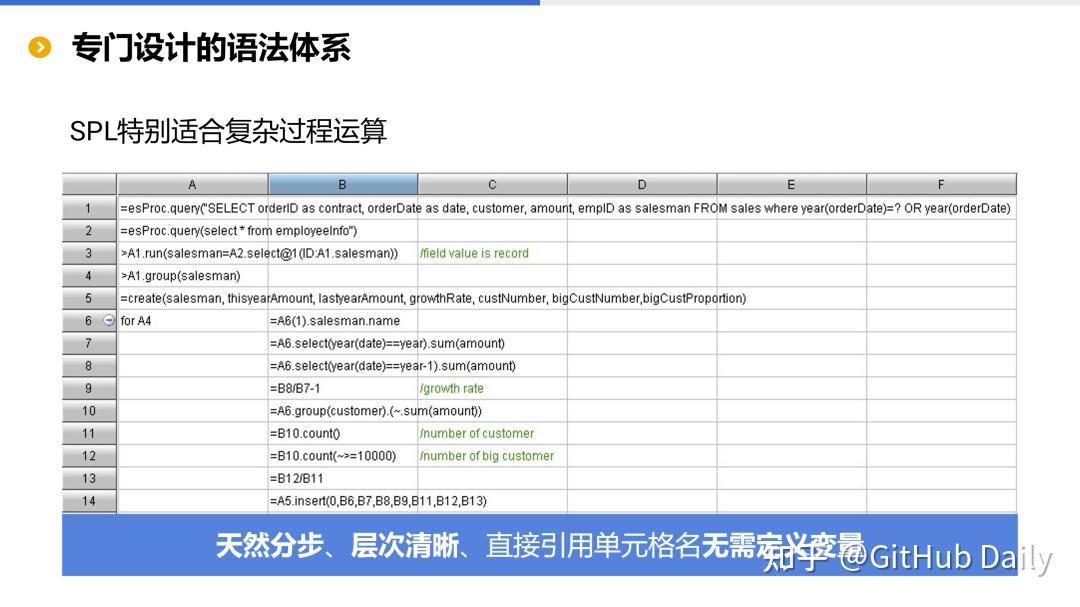Click cell '=A6.group(customer).(~.sum(amount))'
The height and width of the screenshot is (607, 1080).
coord(375,411)
